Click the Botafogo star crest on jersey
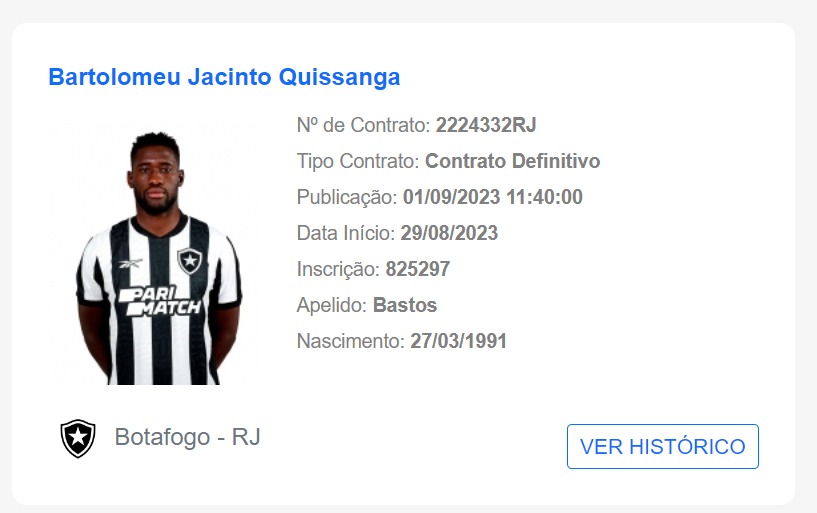The width and height of the screenshot is (817, 513). [x=189, y=261]
